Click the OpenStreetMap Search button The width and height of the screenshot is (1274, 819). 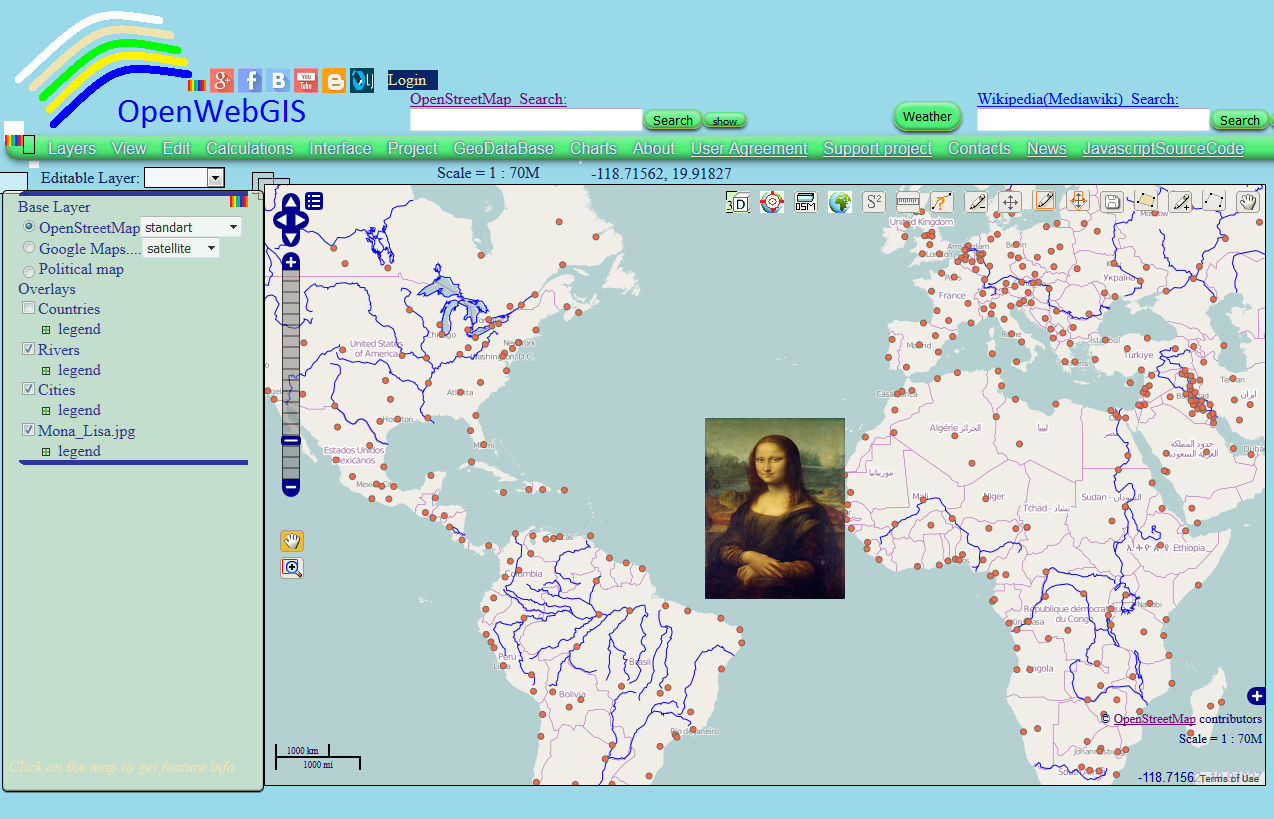coord(672,120)
